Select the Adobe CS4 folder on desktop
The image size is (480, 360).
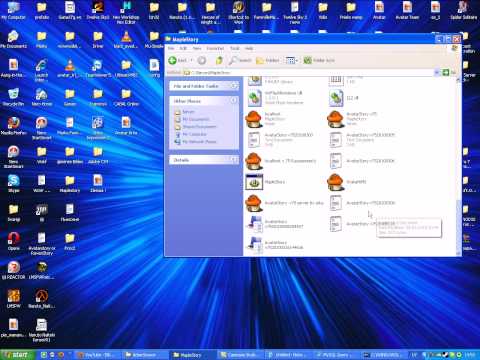click(x=98, y=155)
